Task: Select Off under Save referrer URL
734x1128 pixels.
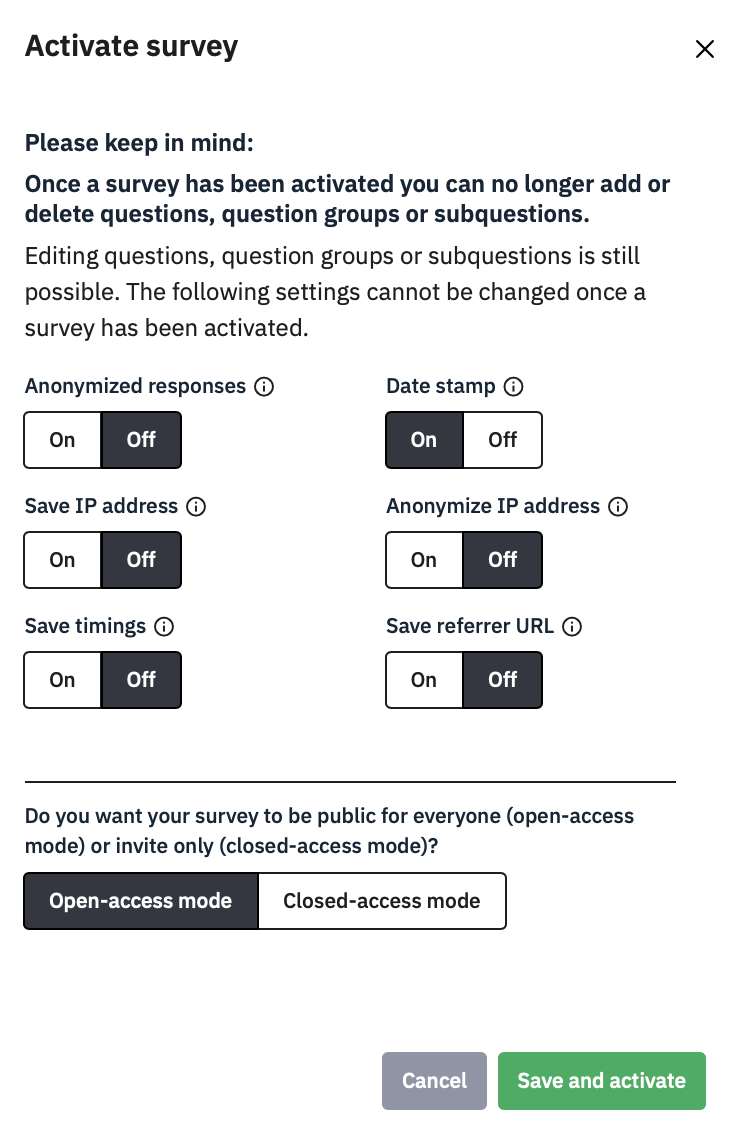Action: [x=503, y=680]
